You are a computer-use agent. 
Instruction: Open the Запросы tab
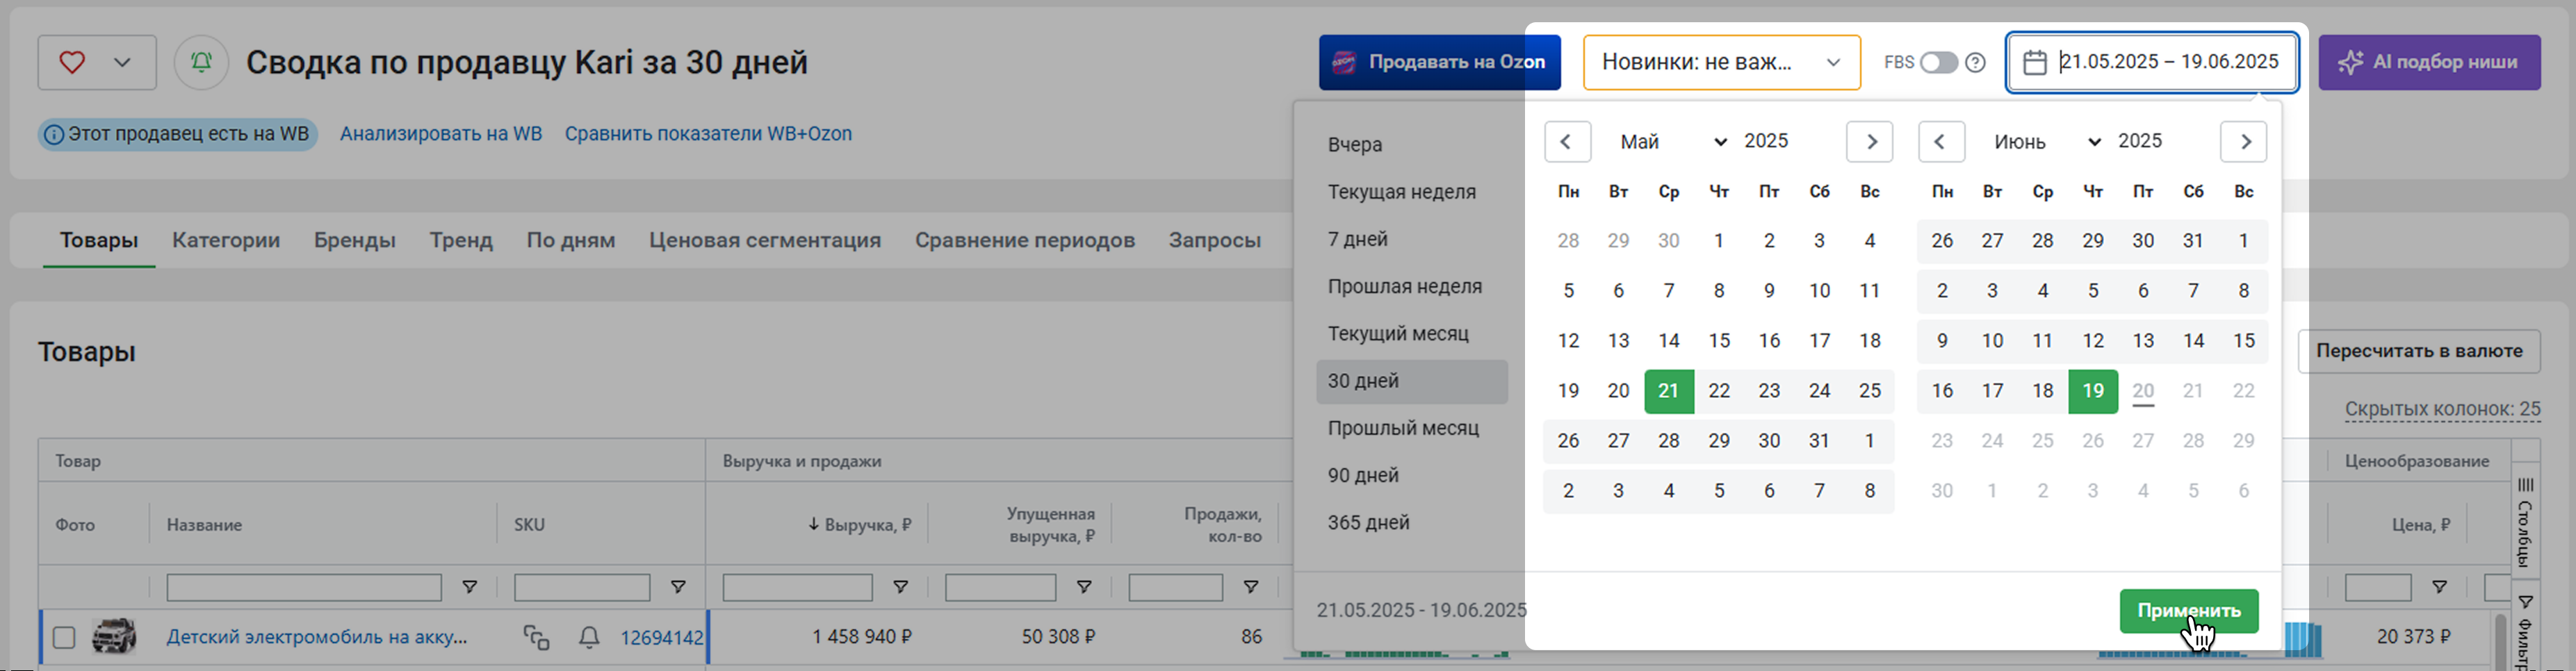(x=1215, y=240)
